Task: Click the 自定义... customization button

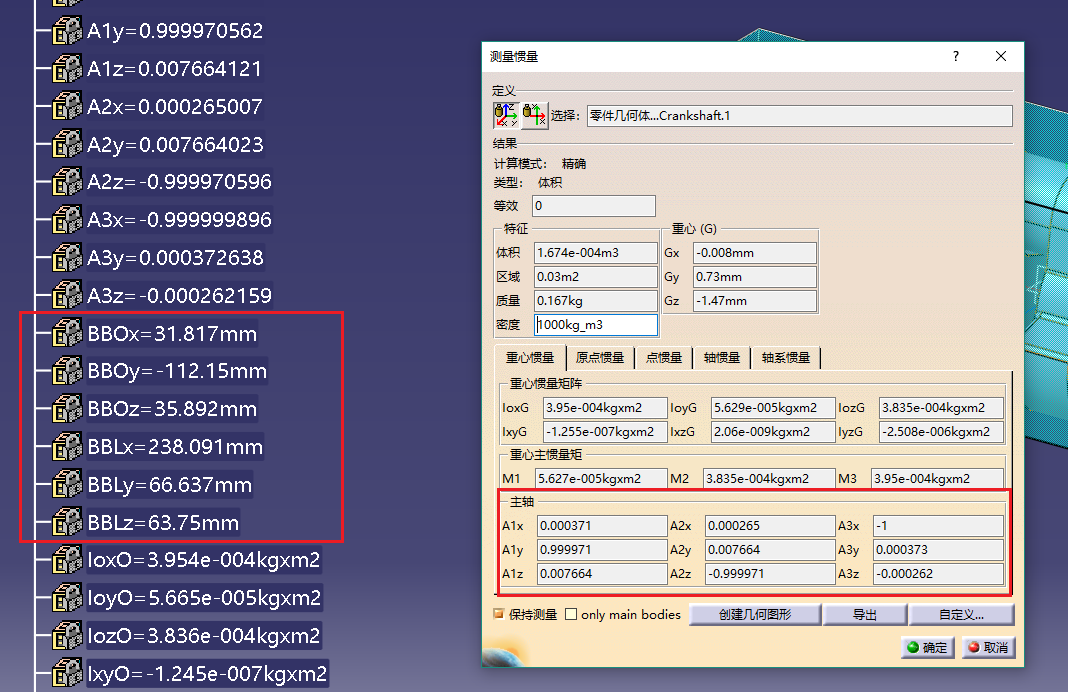Action: point(961,614)
